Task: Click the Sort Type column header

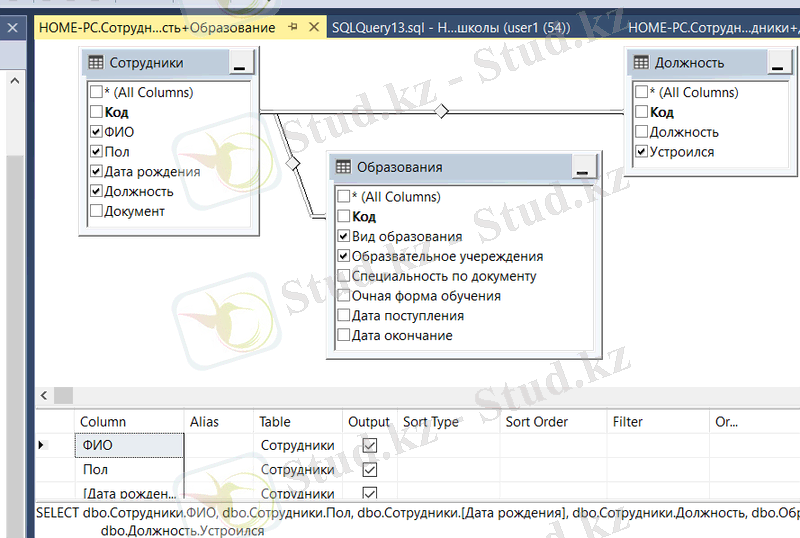Action: click(430, 422)
